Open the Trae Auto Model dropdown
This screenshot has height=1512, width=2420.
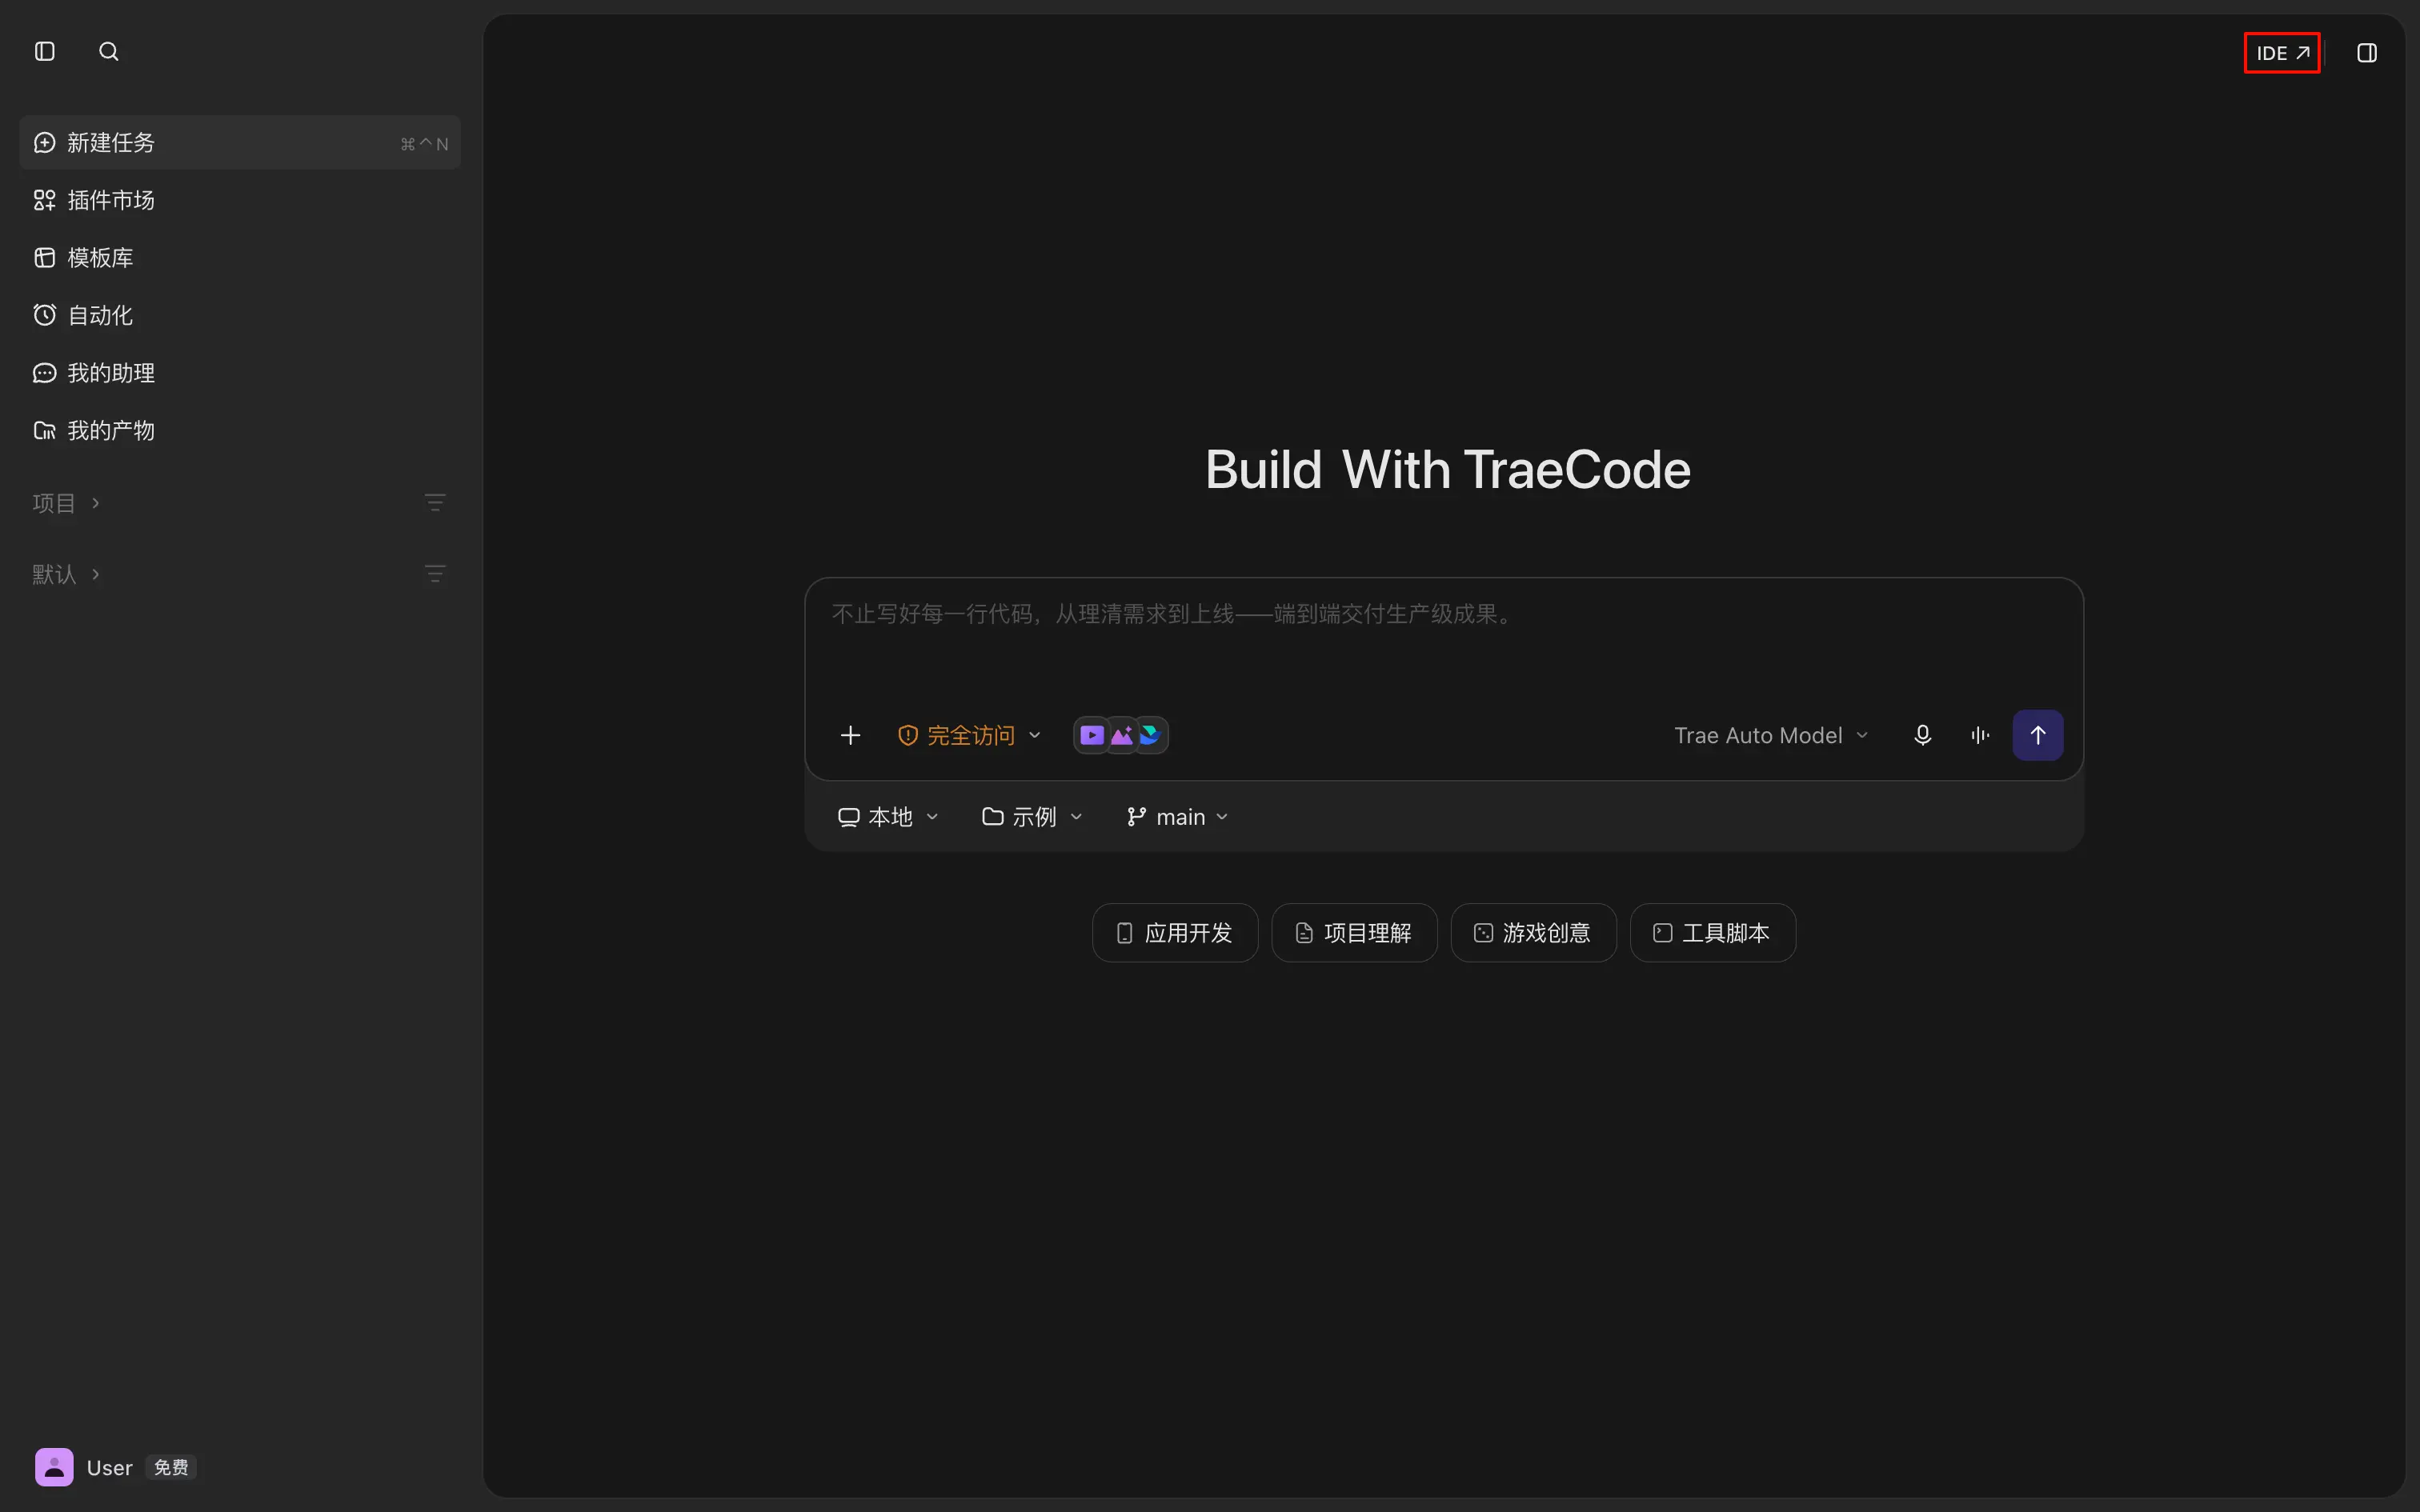coord(1771,735)
